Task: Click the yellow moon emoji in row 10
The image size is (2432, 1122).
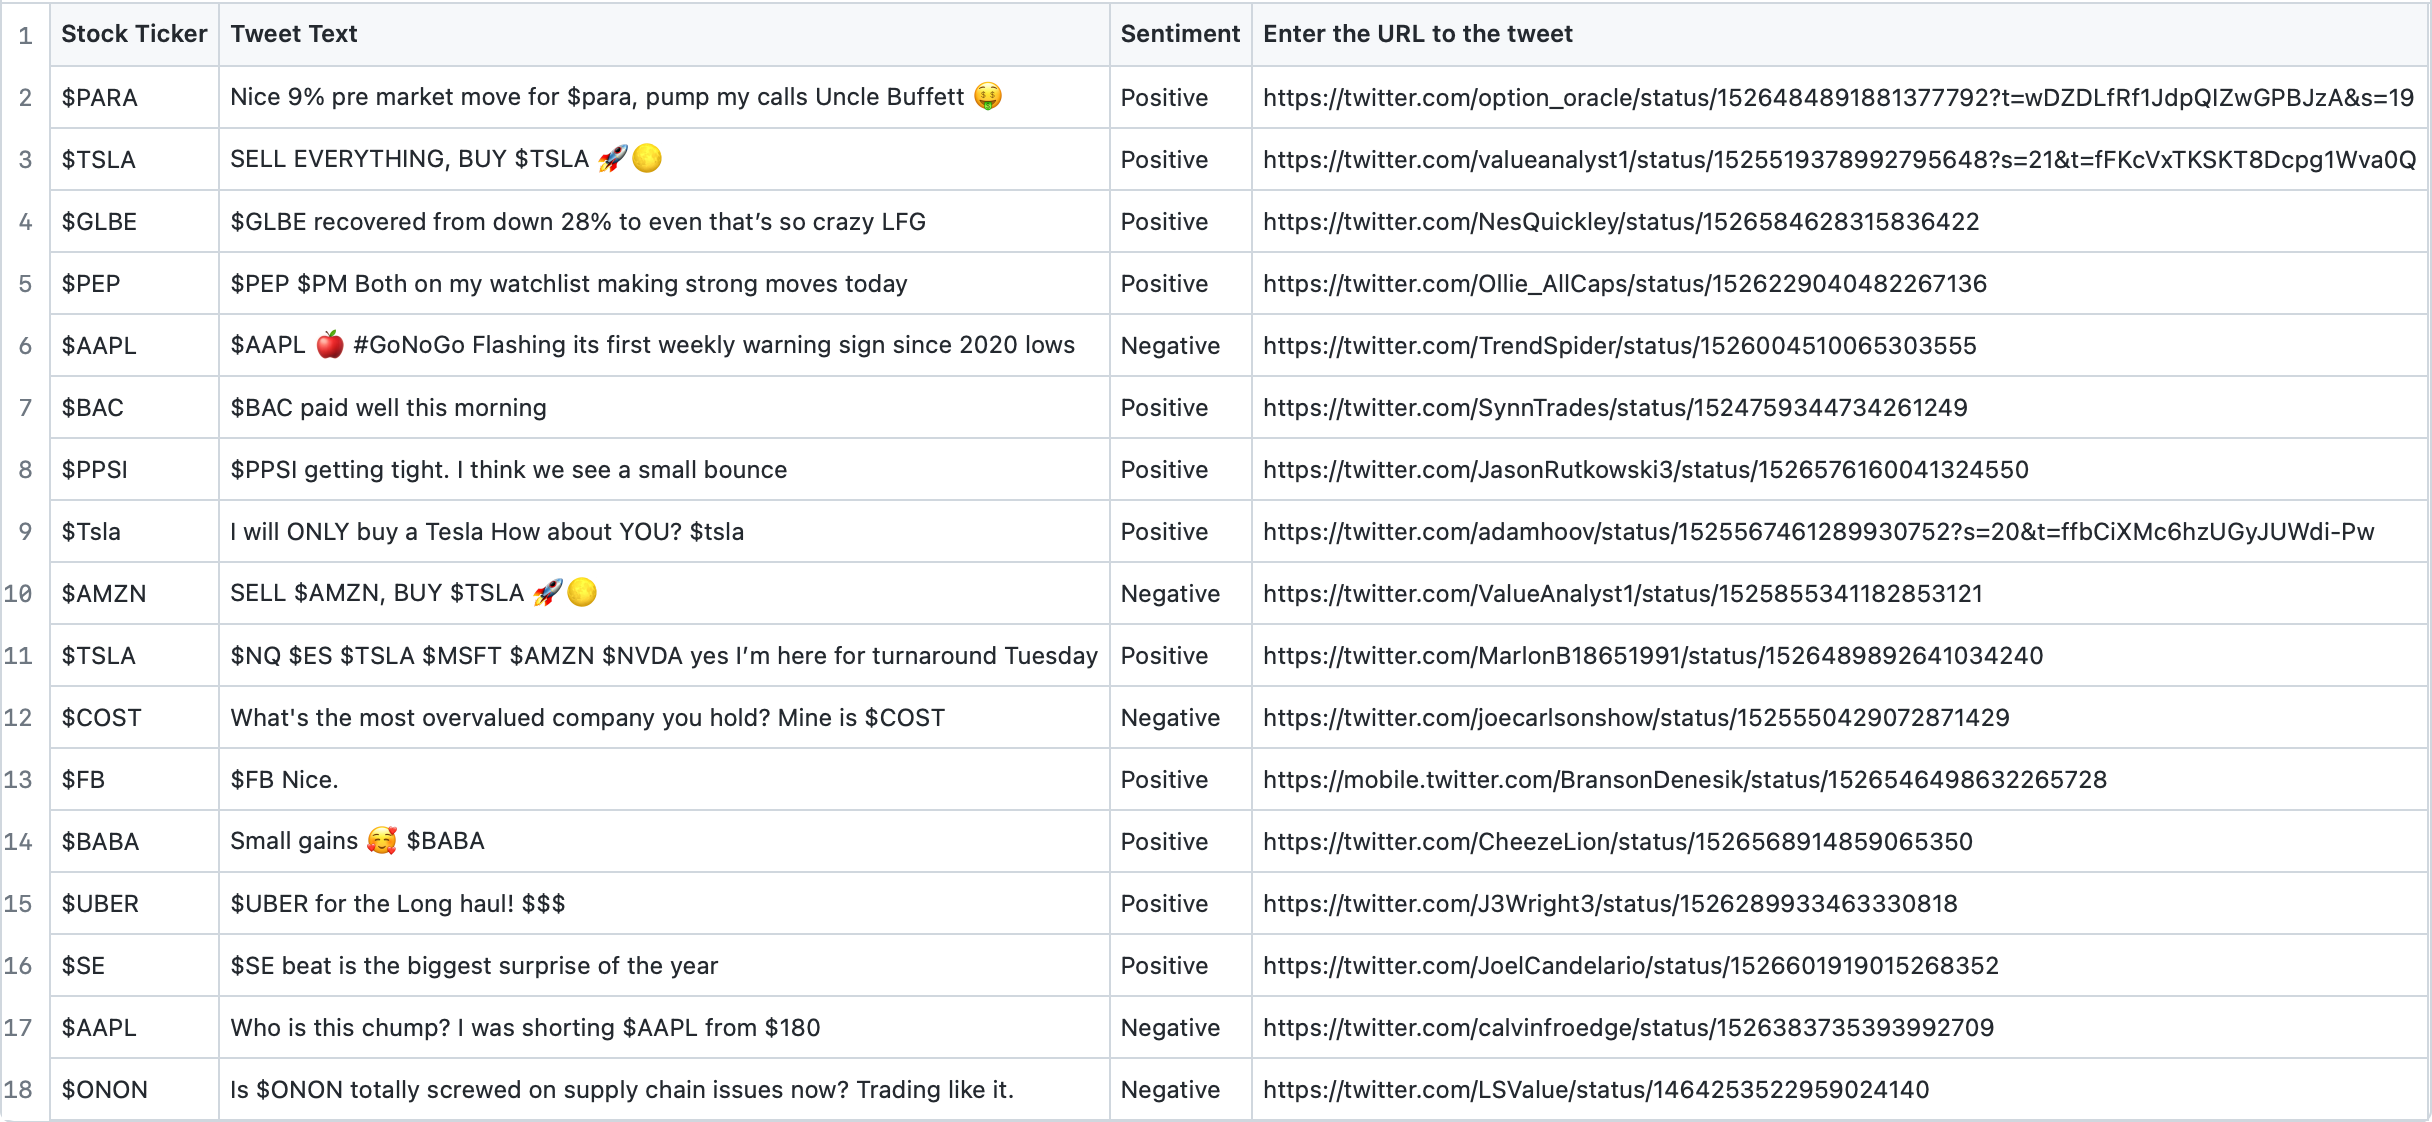Action: [x=582, y=592]
